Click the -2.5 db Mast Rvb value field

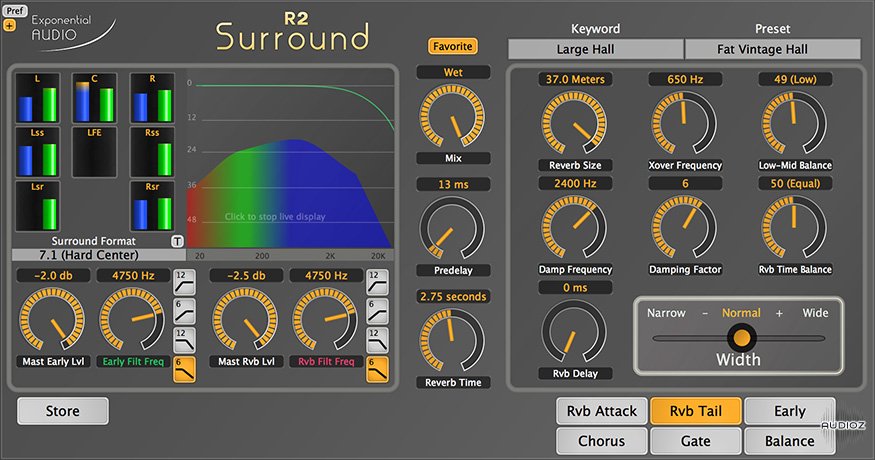[x=246, y=275]
